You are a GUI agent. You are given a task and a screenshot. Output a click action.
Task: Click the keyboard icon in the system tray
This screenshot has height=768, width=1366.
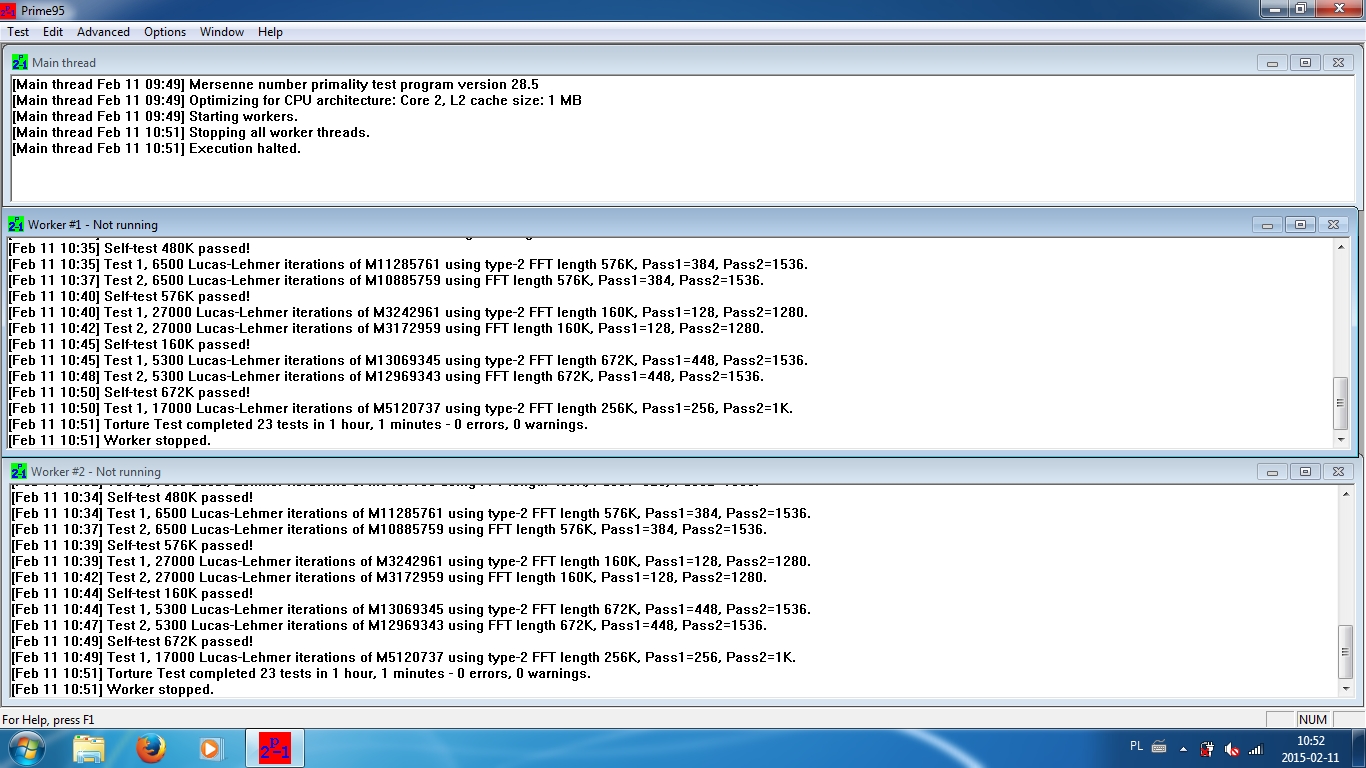(x=1160, y=747)
